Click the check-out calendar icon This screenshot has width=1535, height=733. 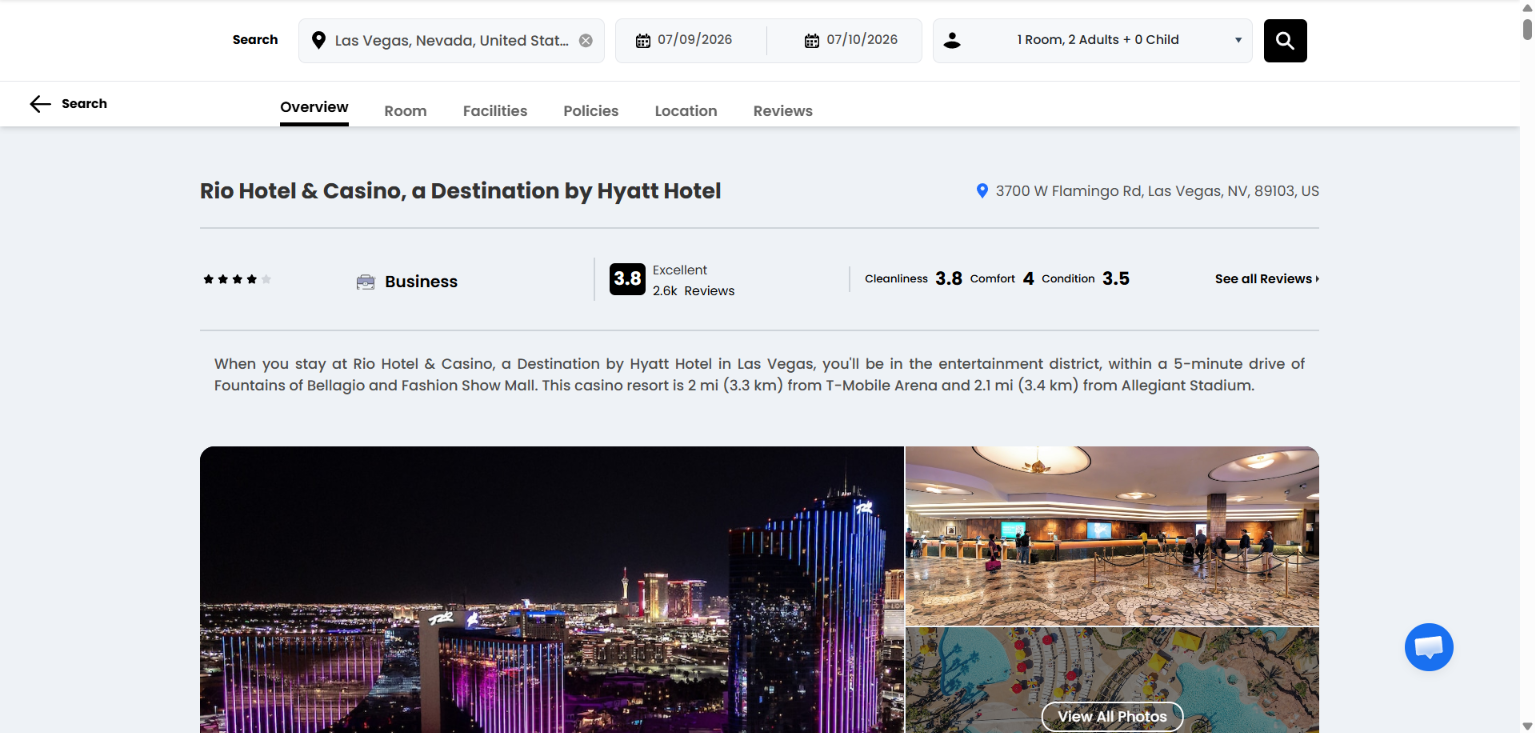[812, 41]
